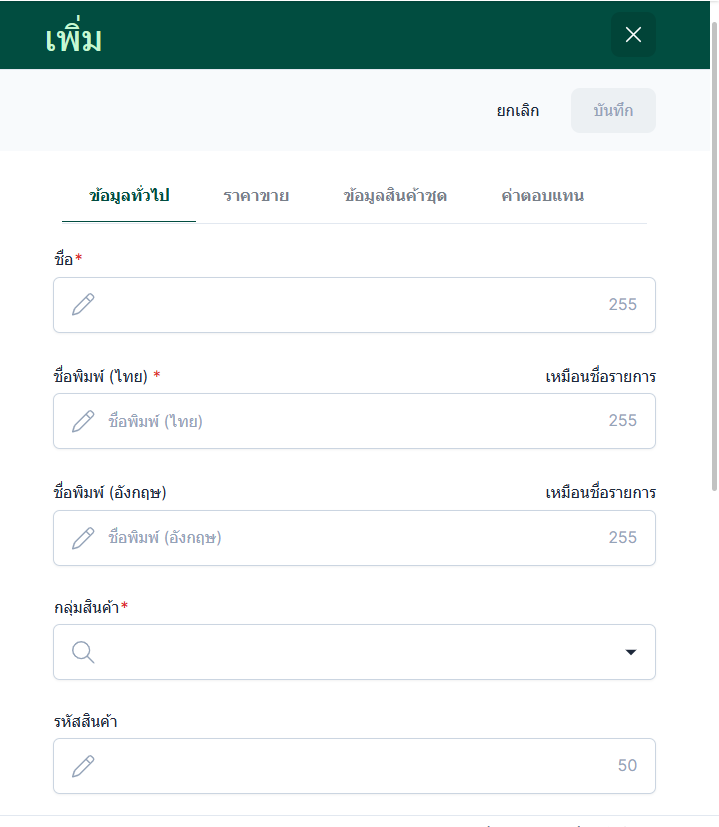Image resolution: width=719 pixels, height=827 pixels.
Task: Select the ค่าตอบแทน tab
Action: [542, 196]
